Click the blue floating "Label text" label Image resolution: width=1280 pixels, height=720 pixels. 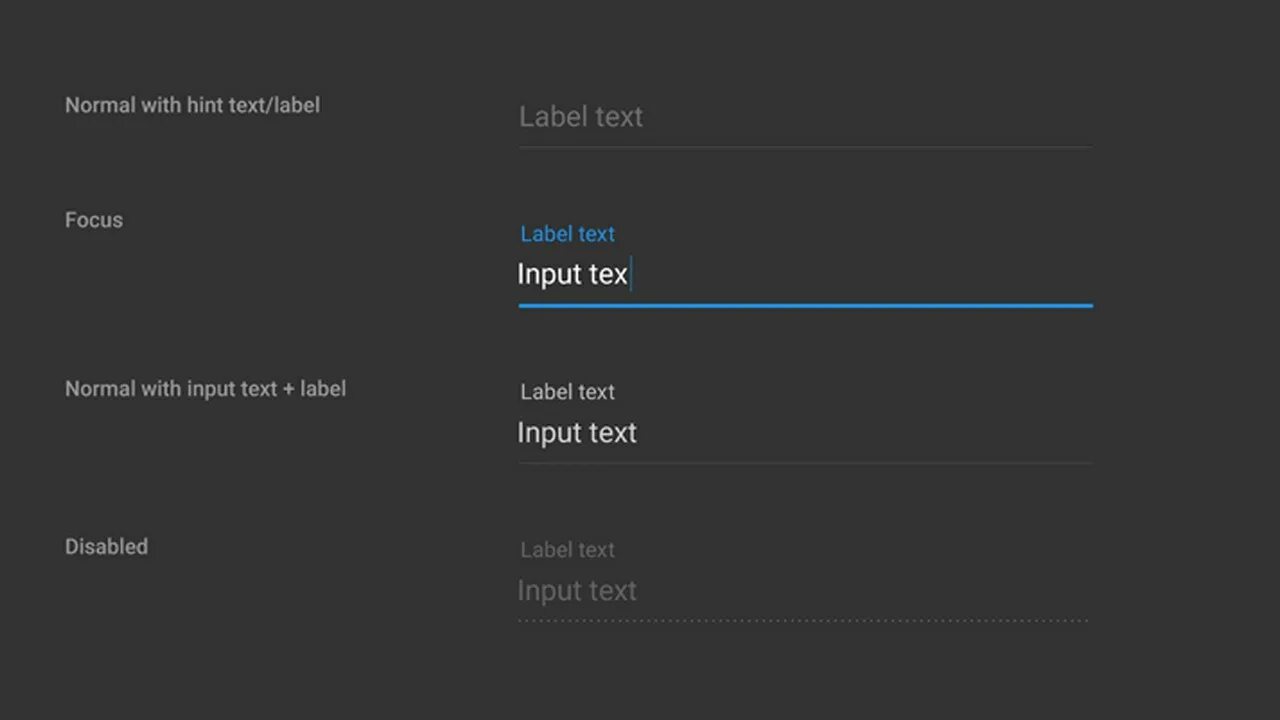coord(568,234)
